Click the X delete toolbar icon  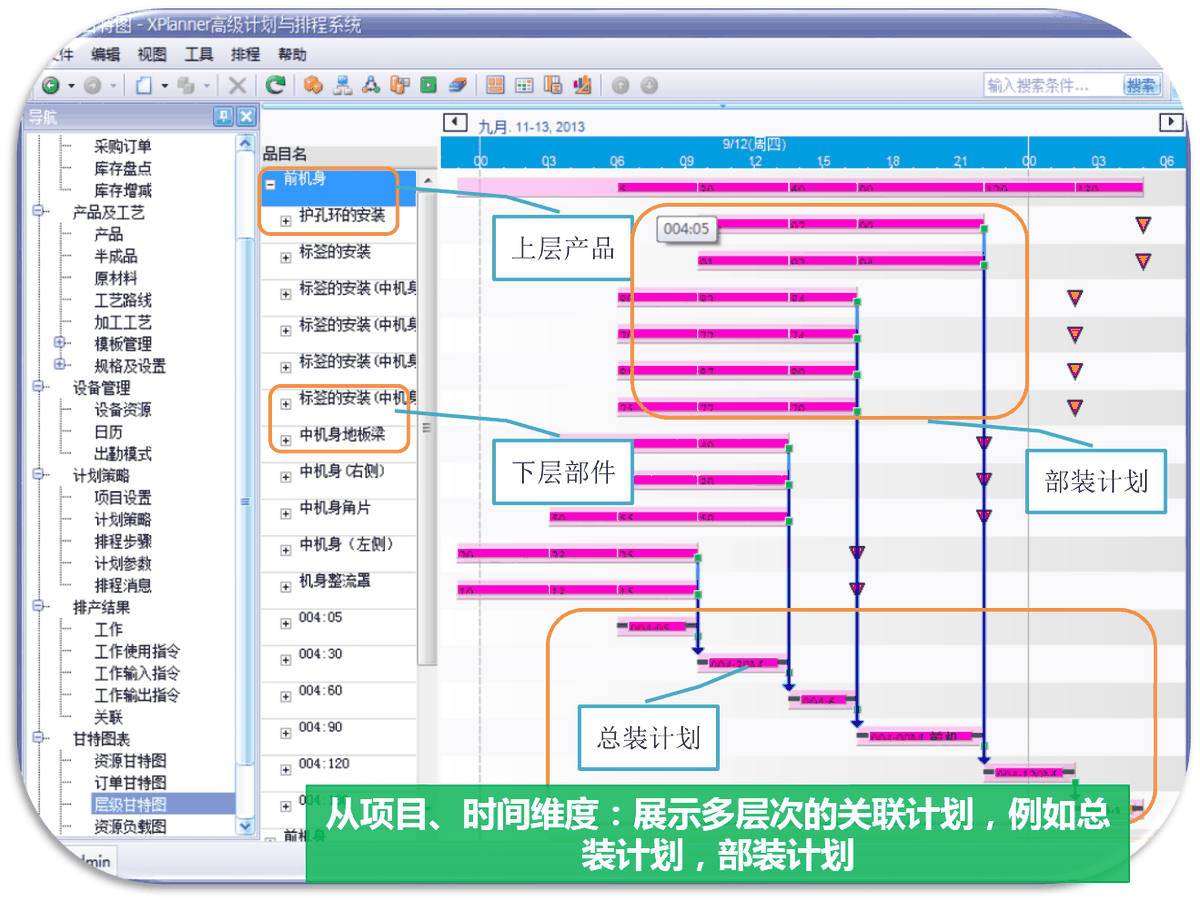pos(237,86)
